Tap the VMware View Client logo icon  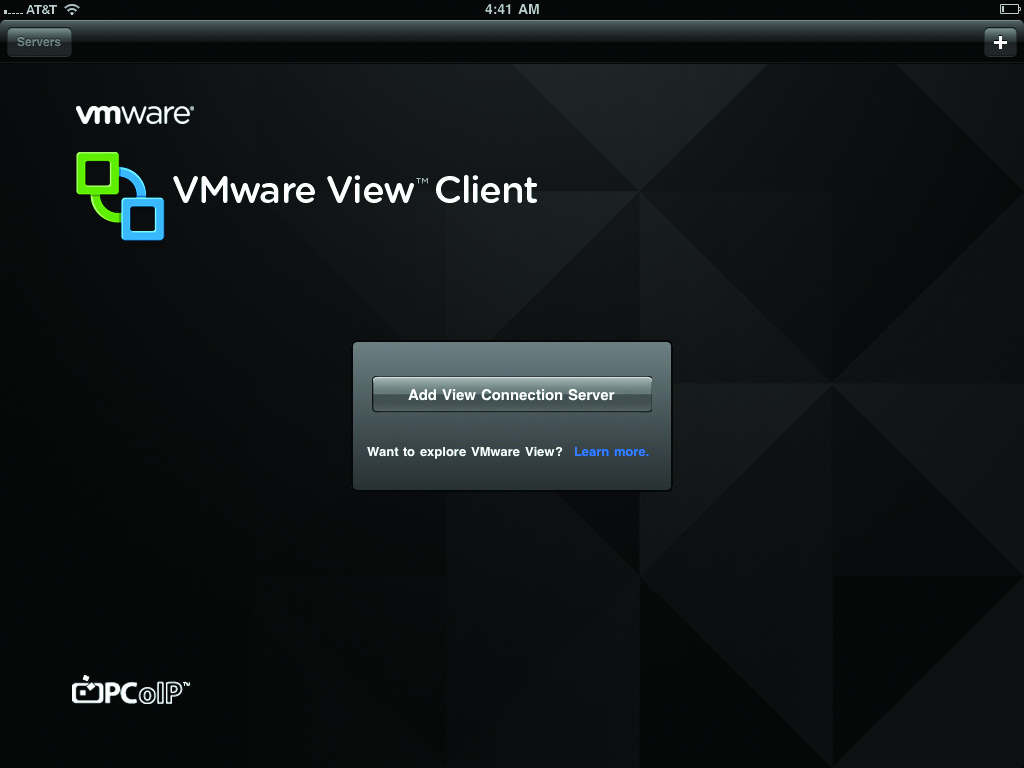pyautogui.click(x=120, y=196)
